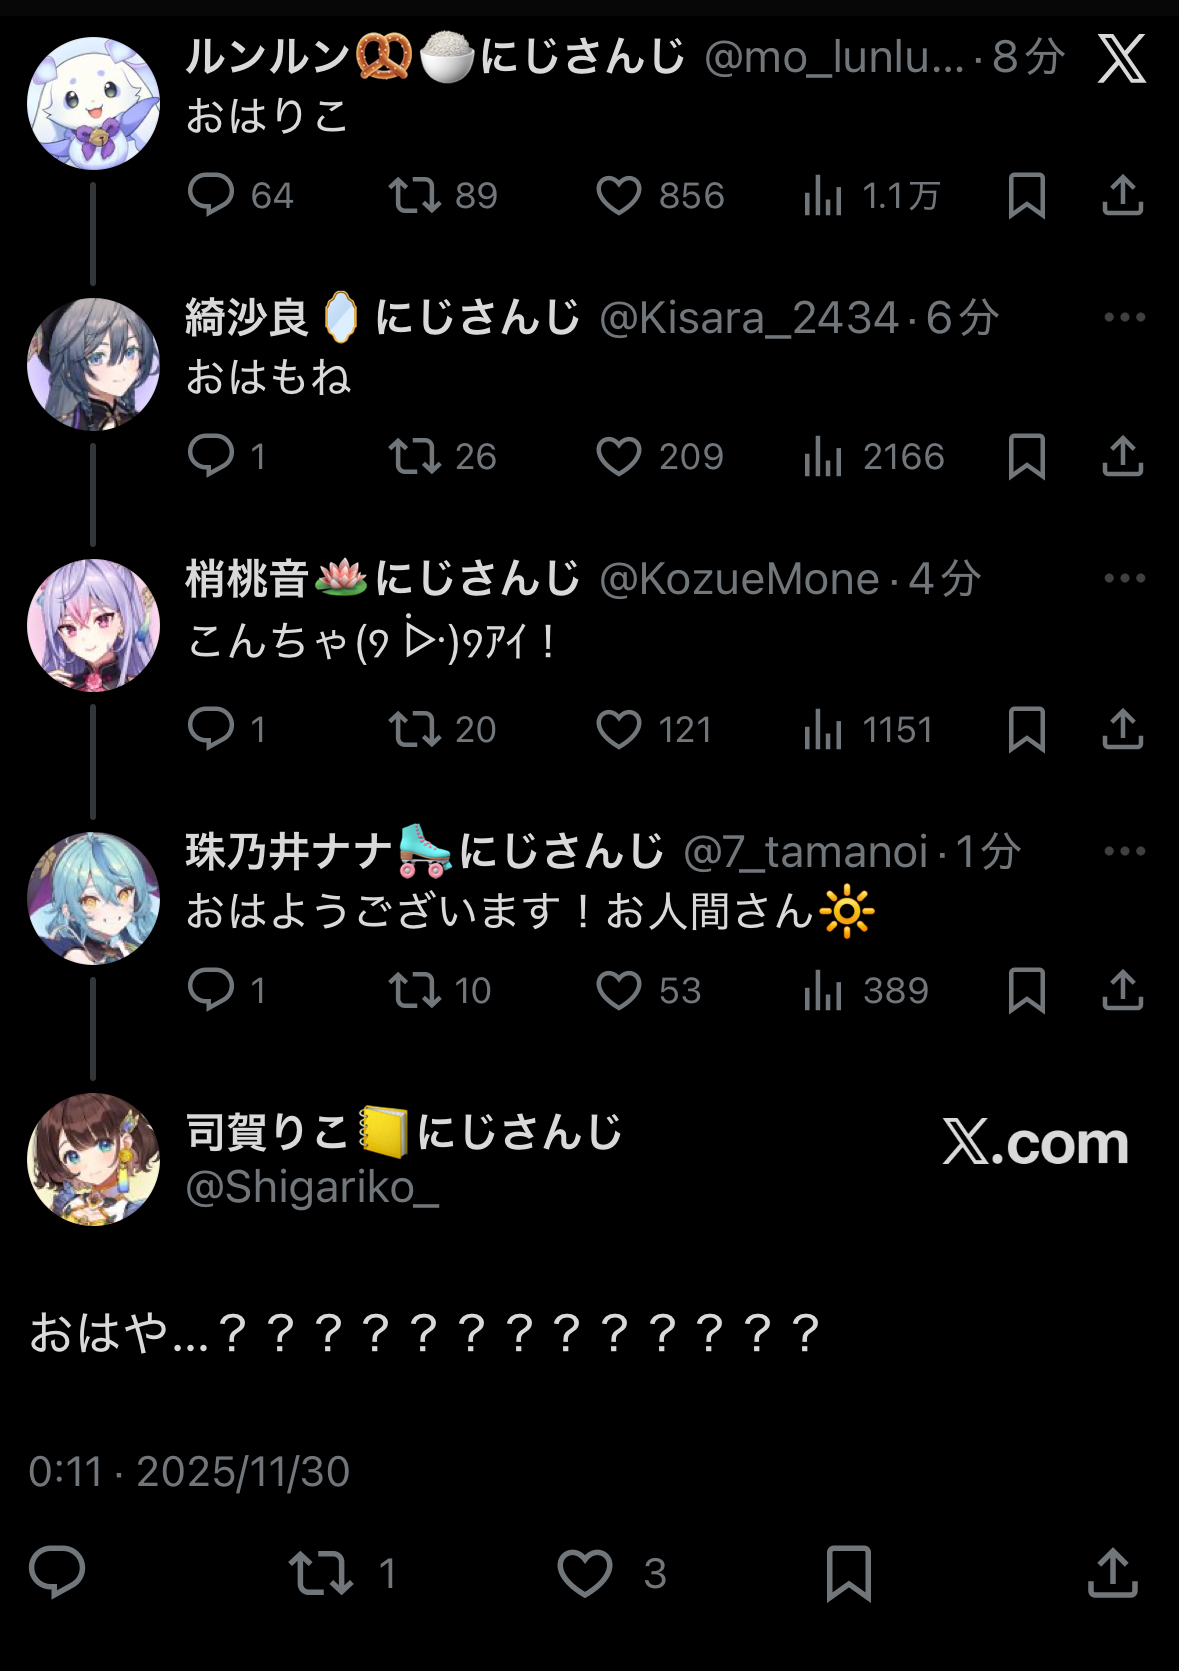Open more options for Kisara_2434 tweet
This screenshot has width=1179, height=1671.
[1124, 317]
